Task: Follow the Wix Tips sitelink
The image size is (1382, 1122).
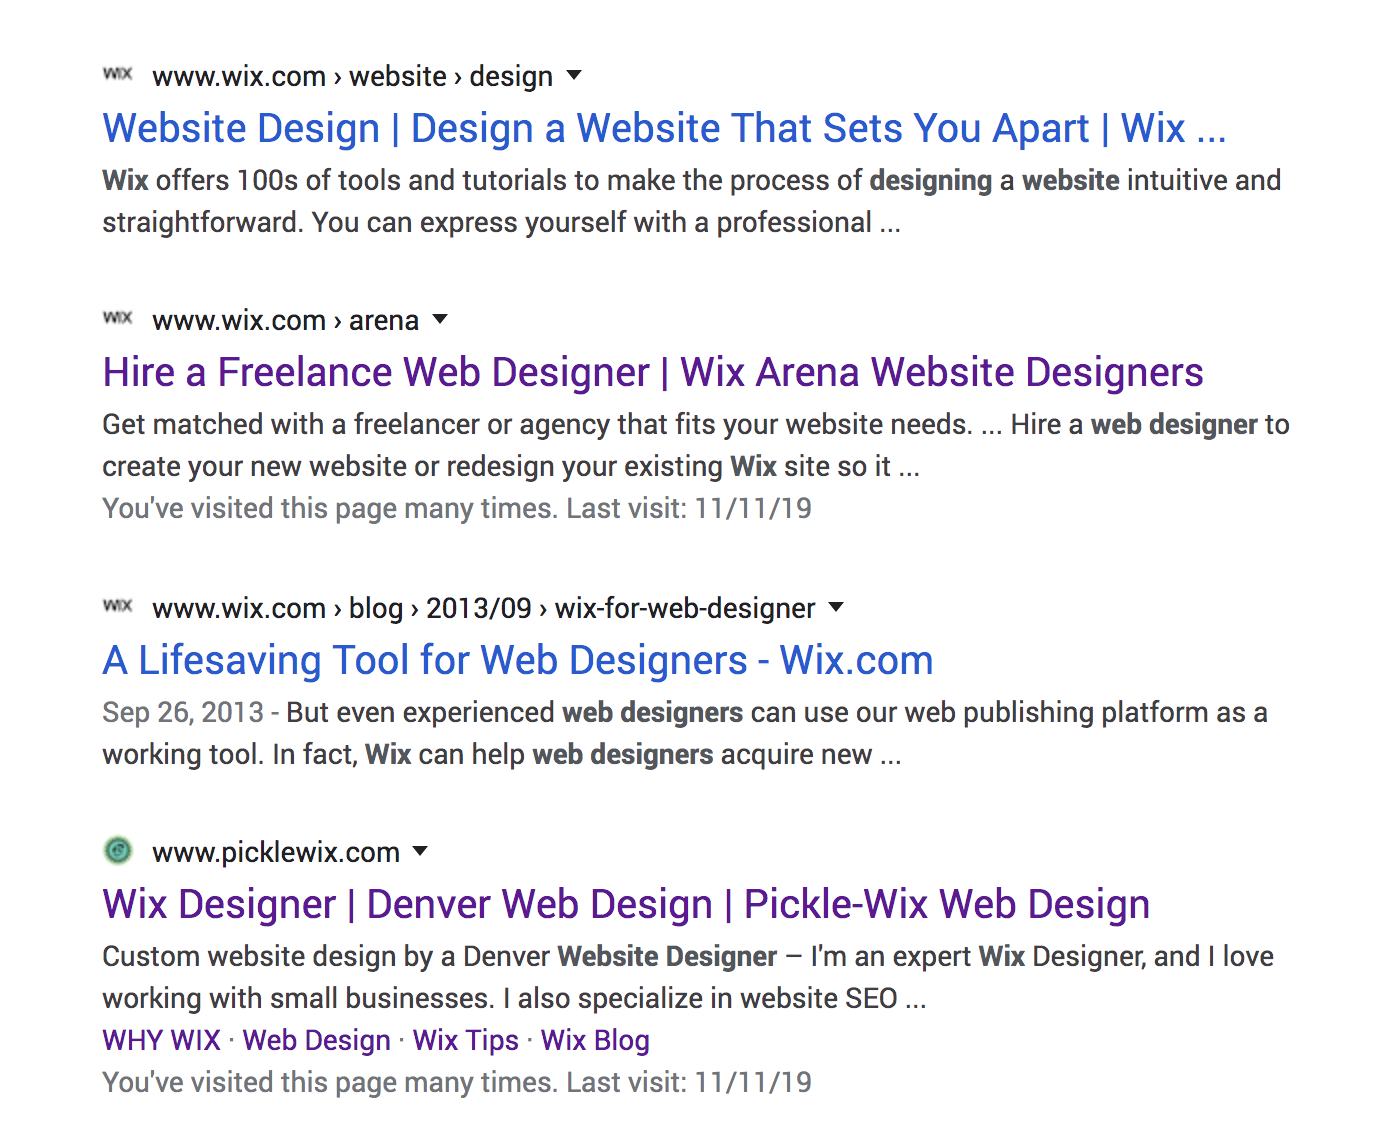Action: click(466, 1040)
